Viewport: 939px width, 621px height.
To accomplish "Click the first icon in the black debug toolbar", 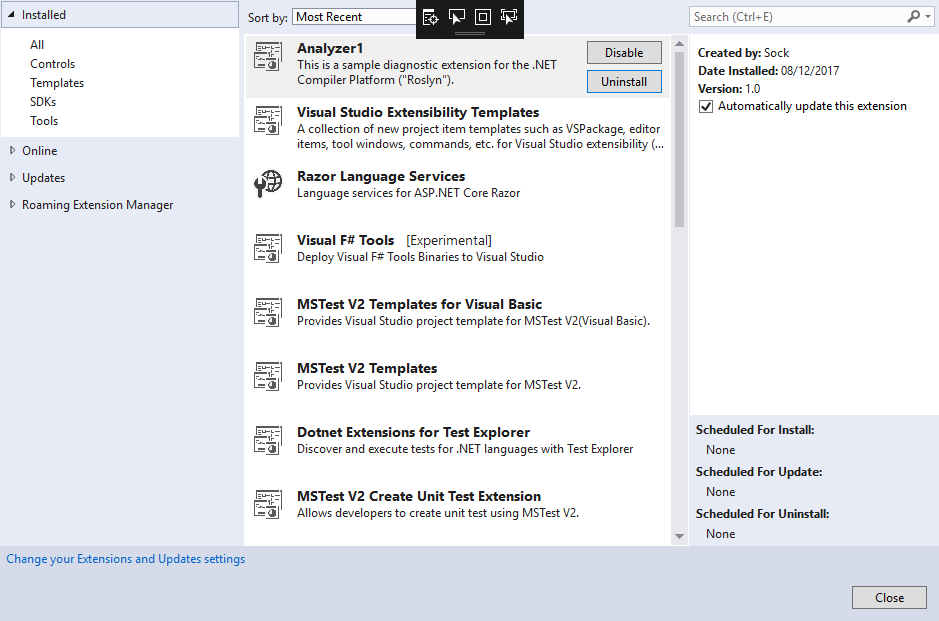I will [431, 17].
